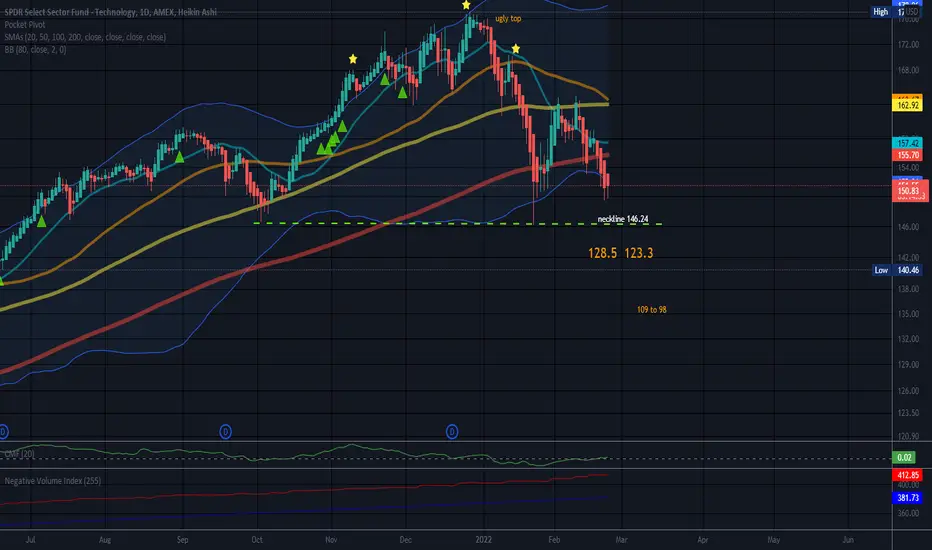Screen dimensions: 932x550
Task: Click the Oct label on time axis
Action: click(x=257, y=540)
